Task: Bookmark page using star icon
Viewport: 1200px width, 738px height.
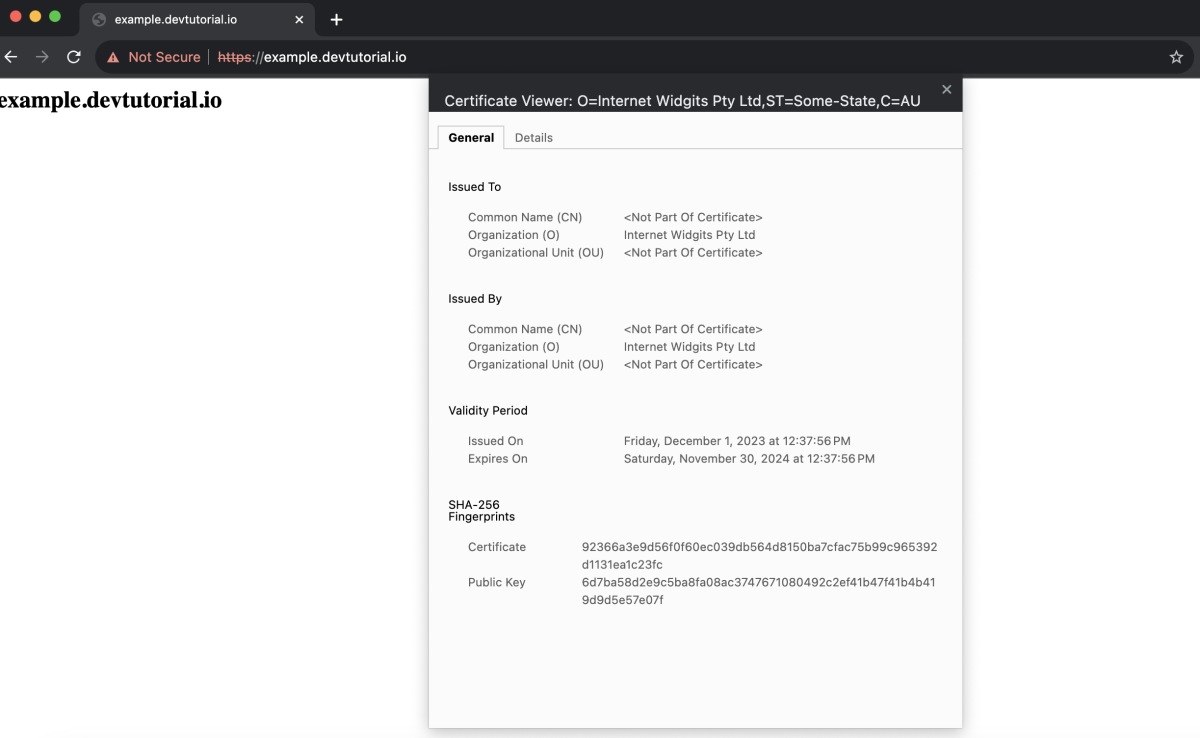Action: pyautogui.click(x=1176, y=57)
